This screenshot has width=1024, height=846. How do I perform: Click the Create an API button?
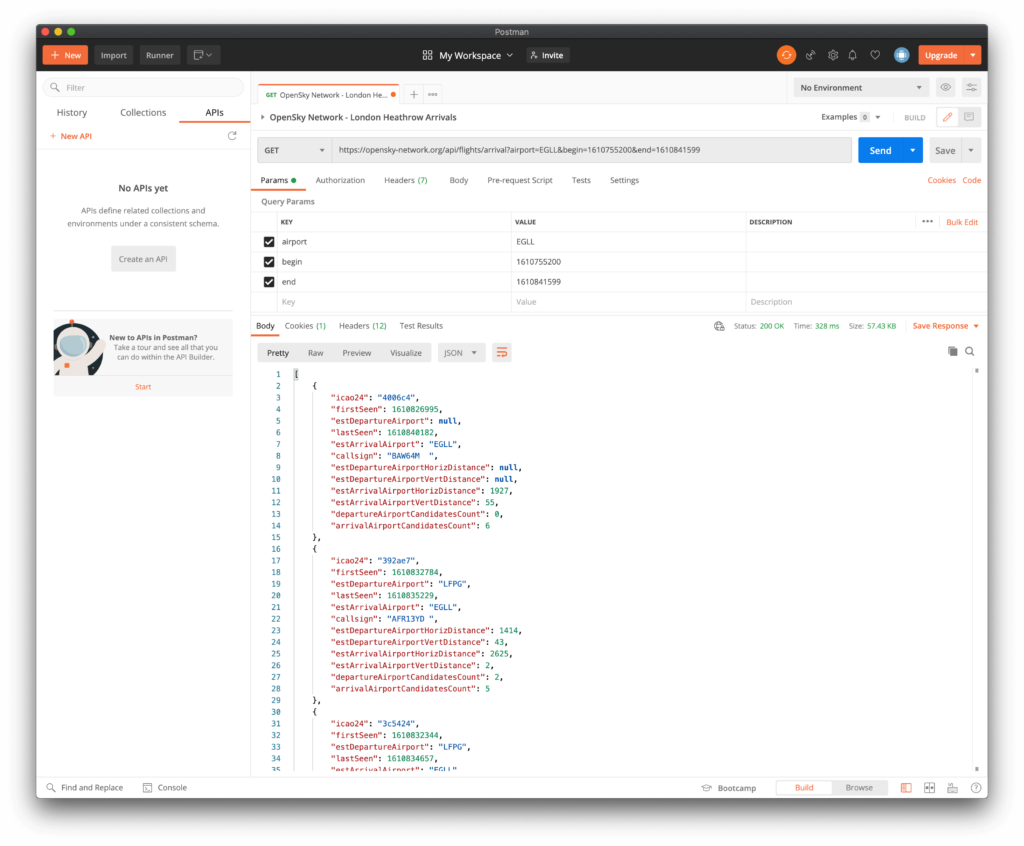142,258
